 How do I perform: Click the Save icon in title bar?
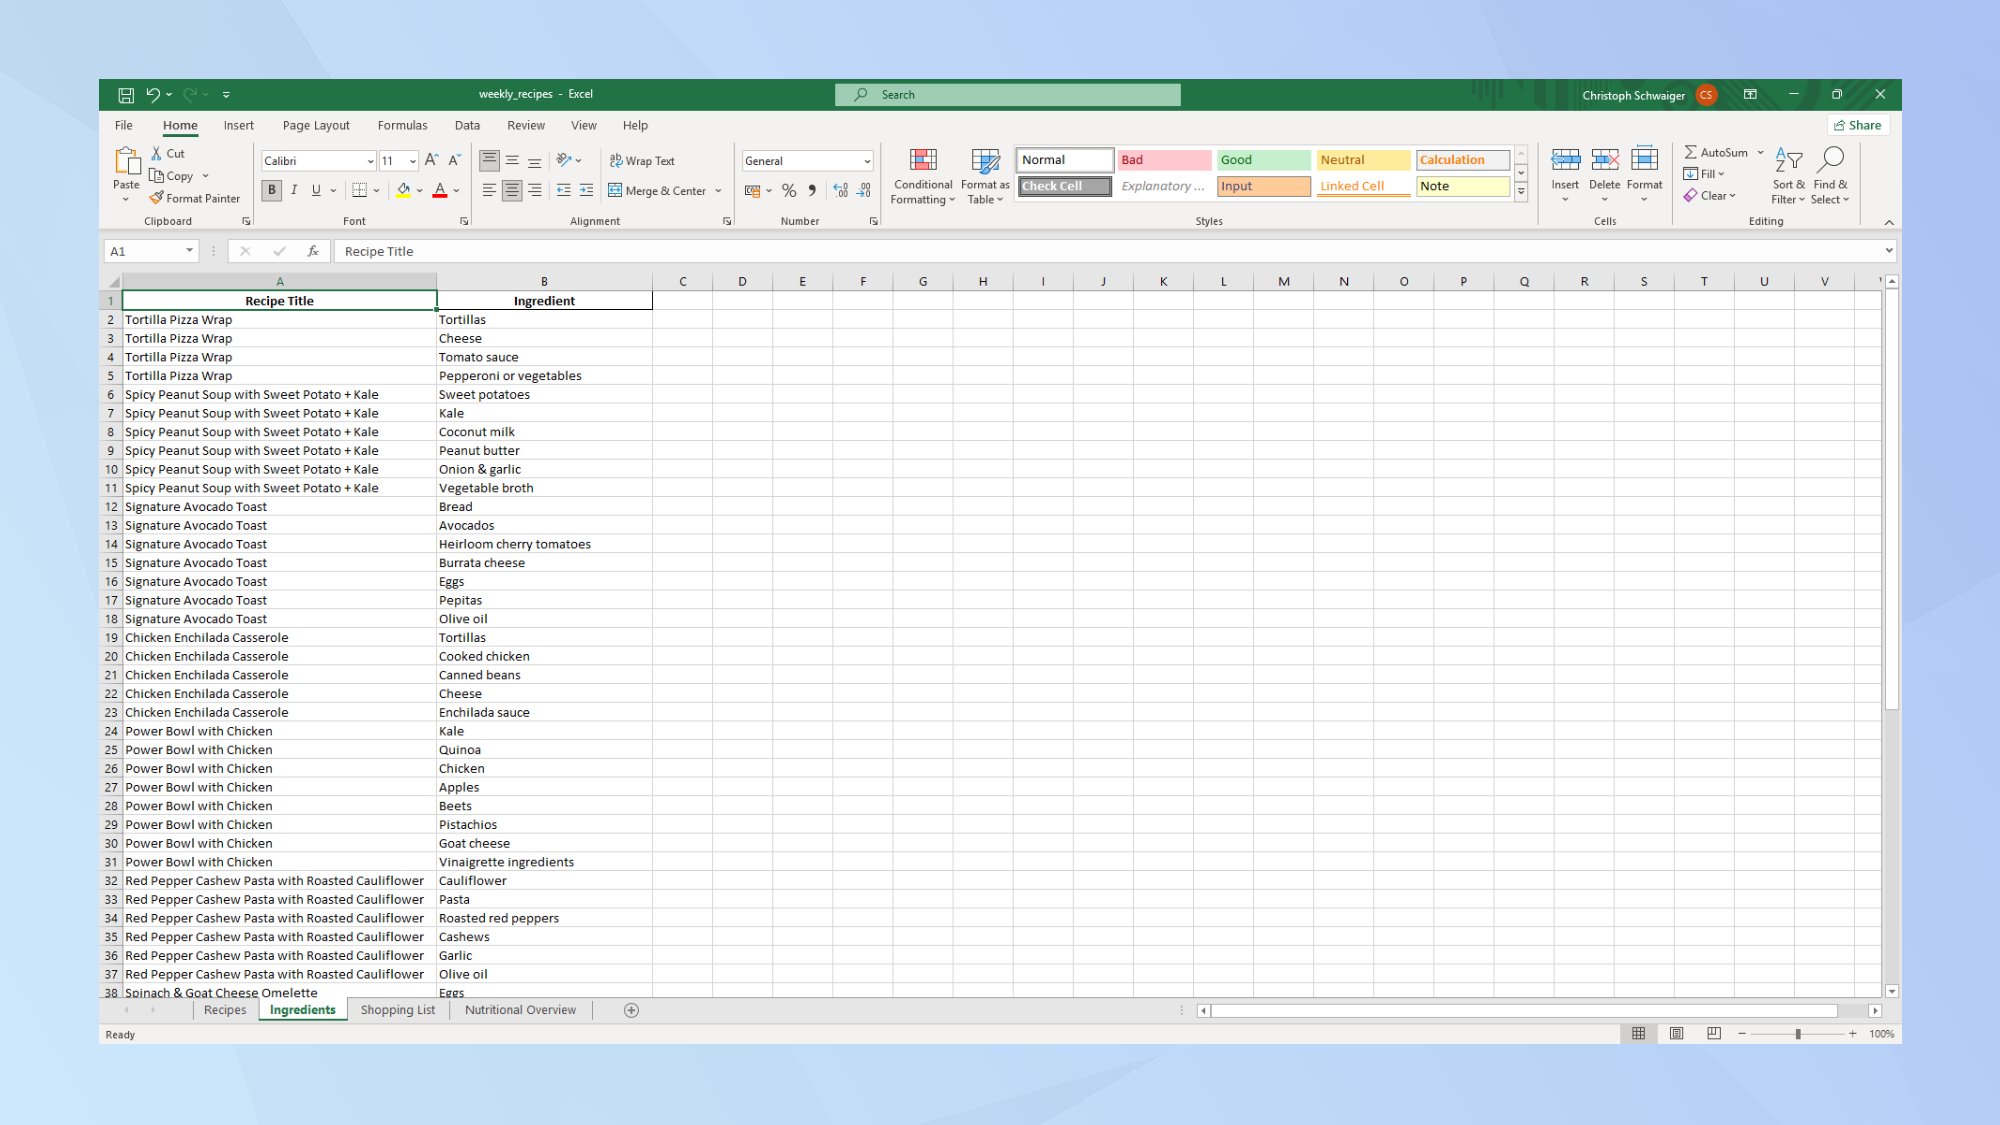point(126,95)
